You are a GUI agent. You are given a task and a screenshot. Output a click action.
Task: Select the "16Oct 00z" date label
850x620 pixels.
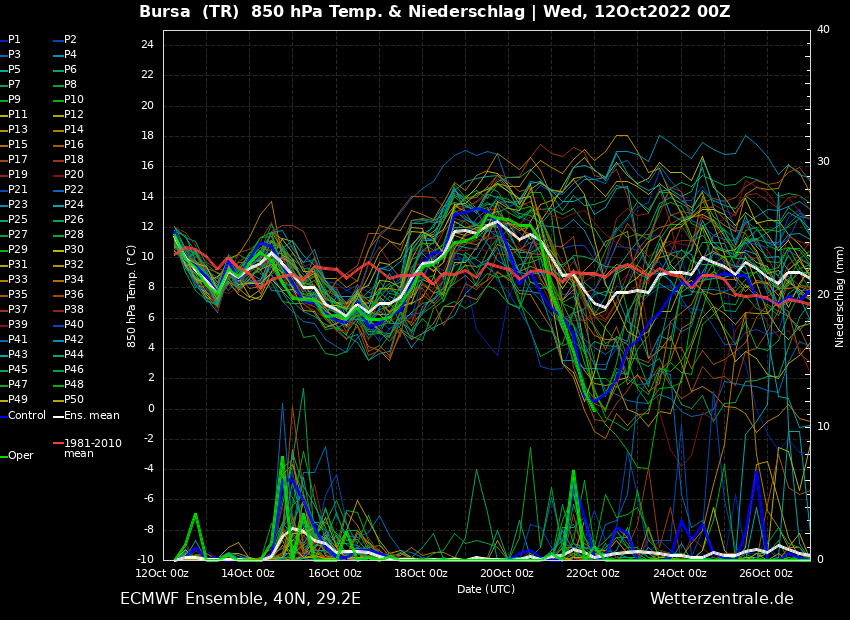tap(335, 573)
